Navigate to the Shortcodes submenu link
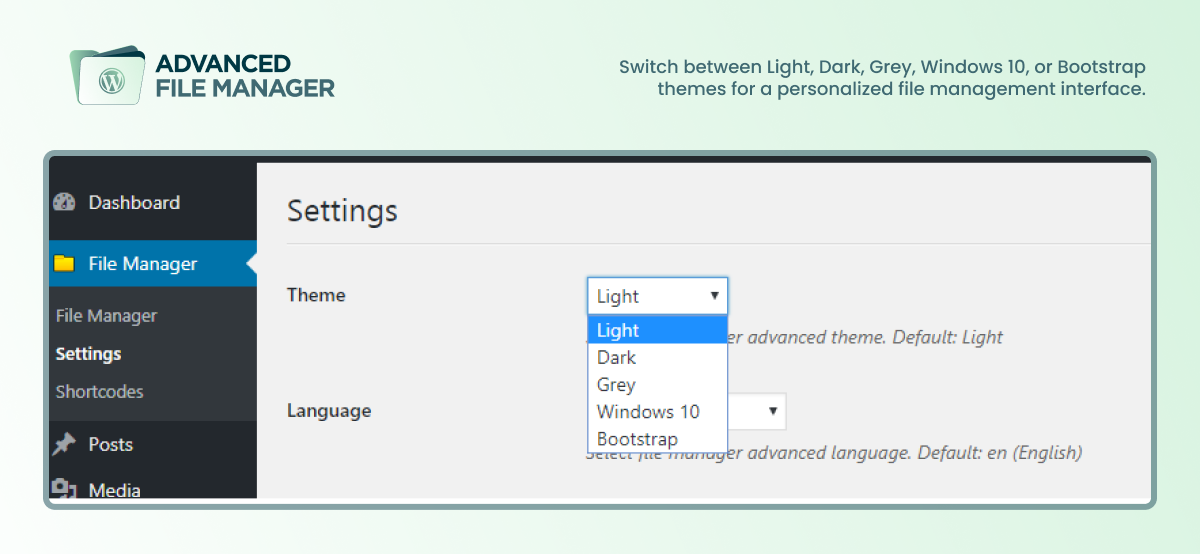 (99, 392)
